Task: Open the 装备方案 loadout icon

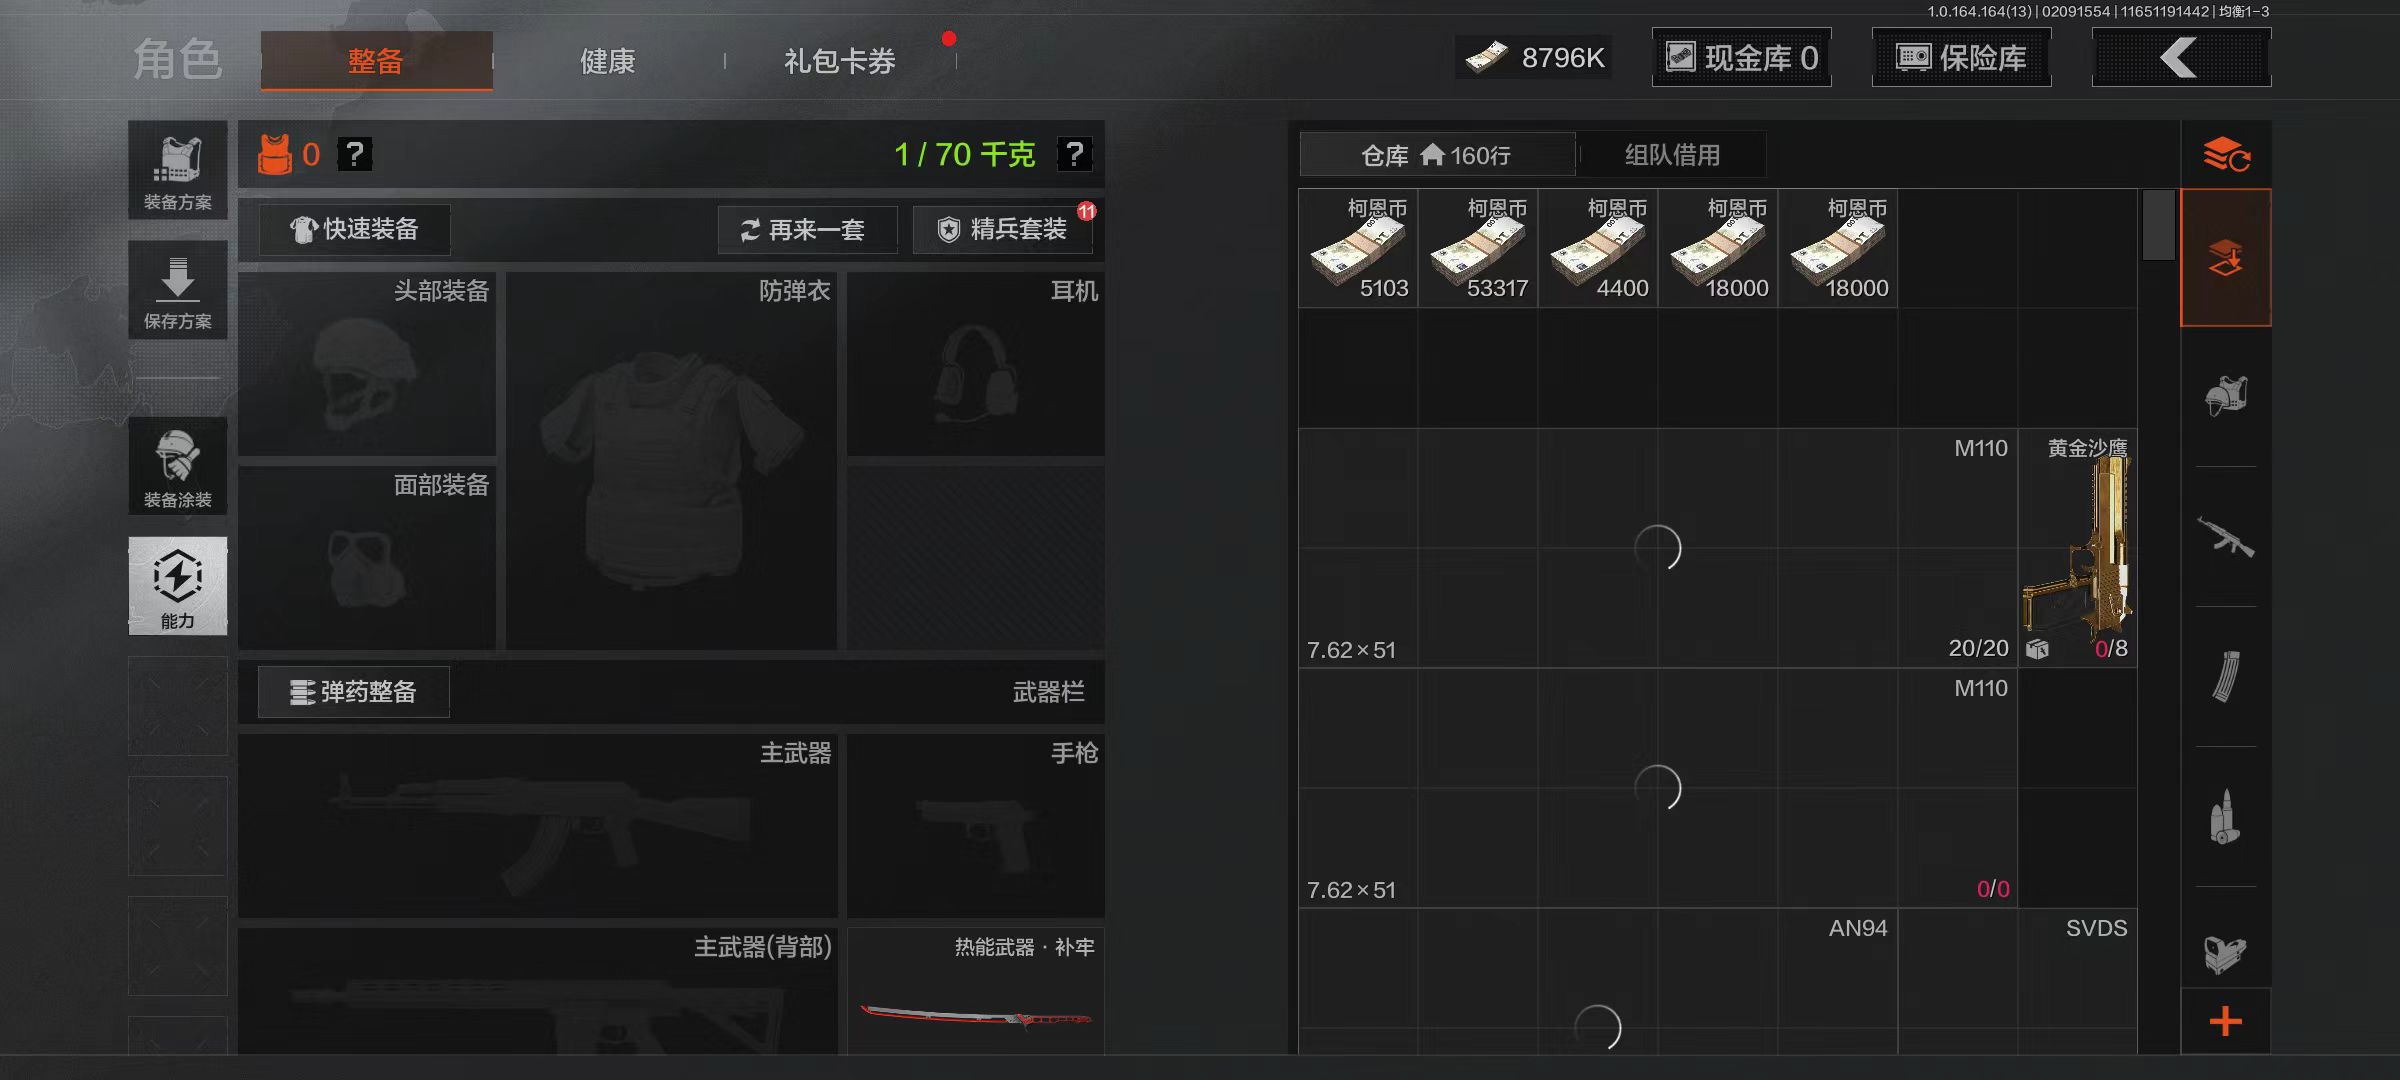Action: [x=177, y=170]
